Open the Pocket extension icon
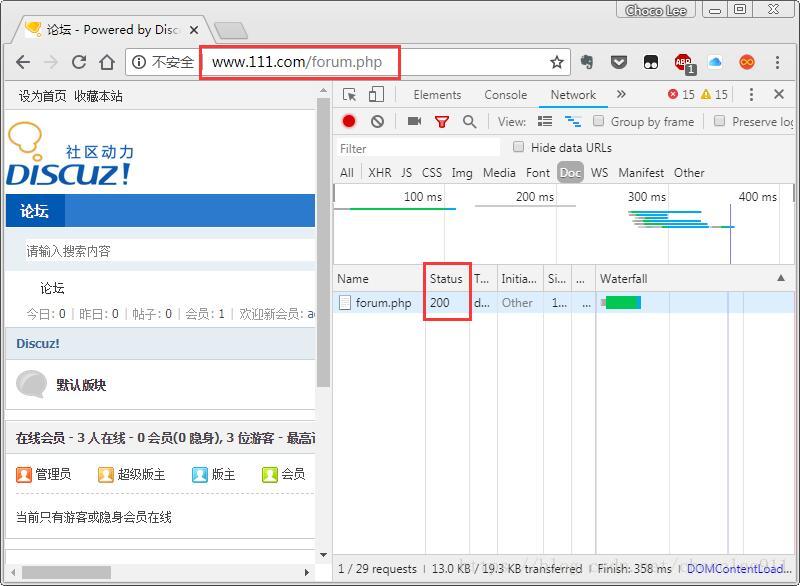The width and height of the screenshot is (800, 586). 619,62
